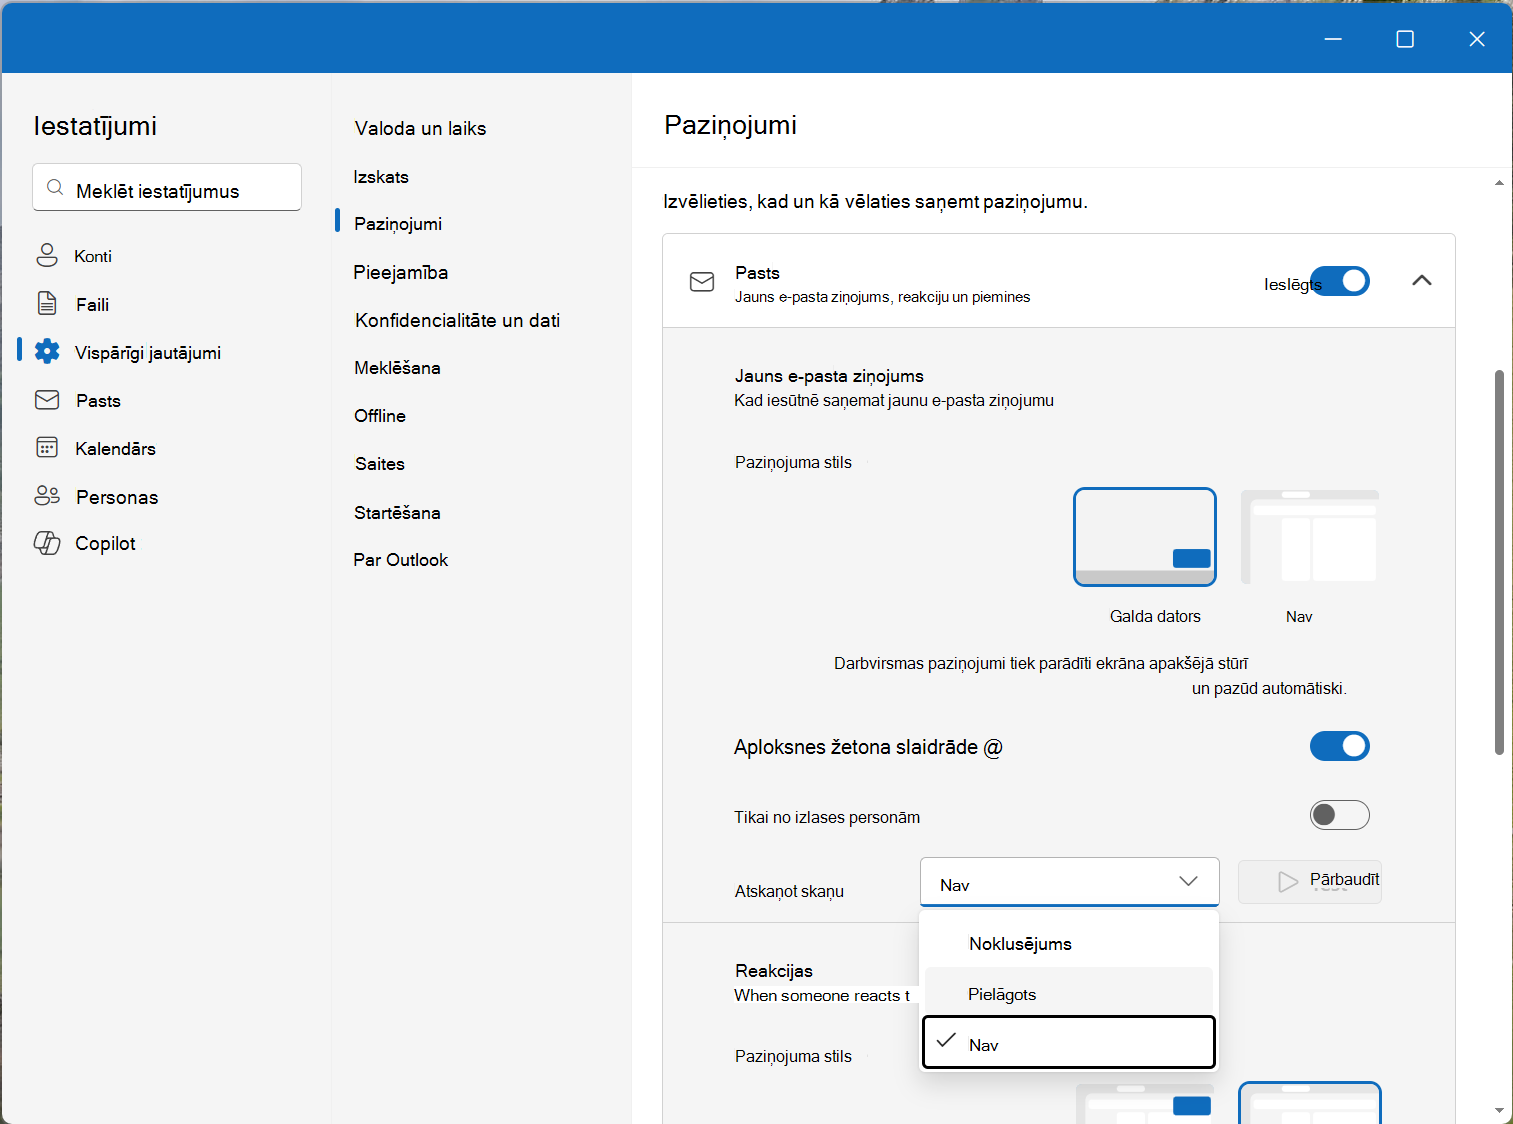
Task: Click the Faili document icon
Action: [47, 303]
